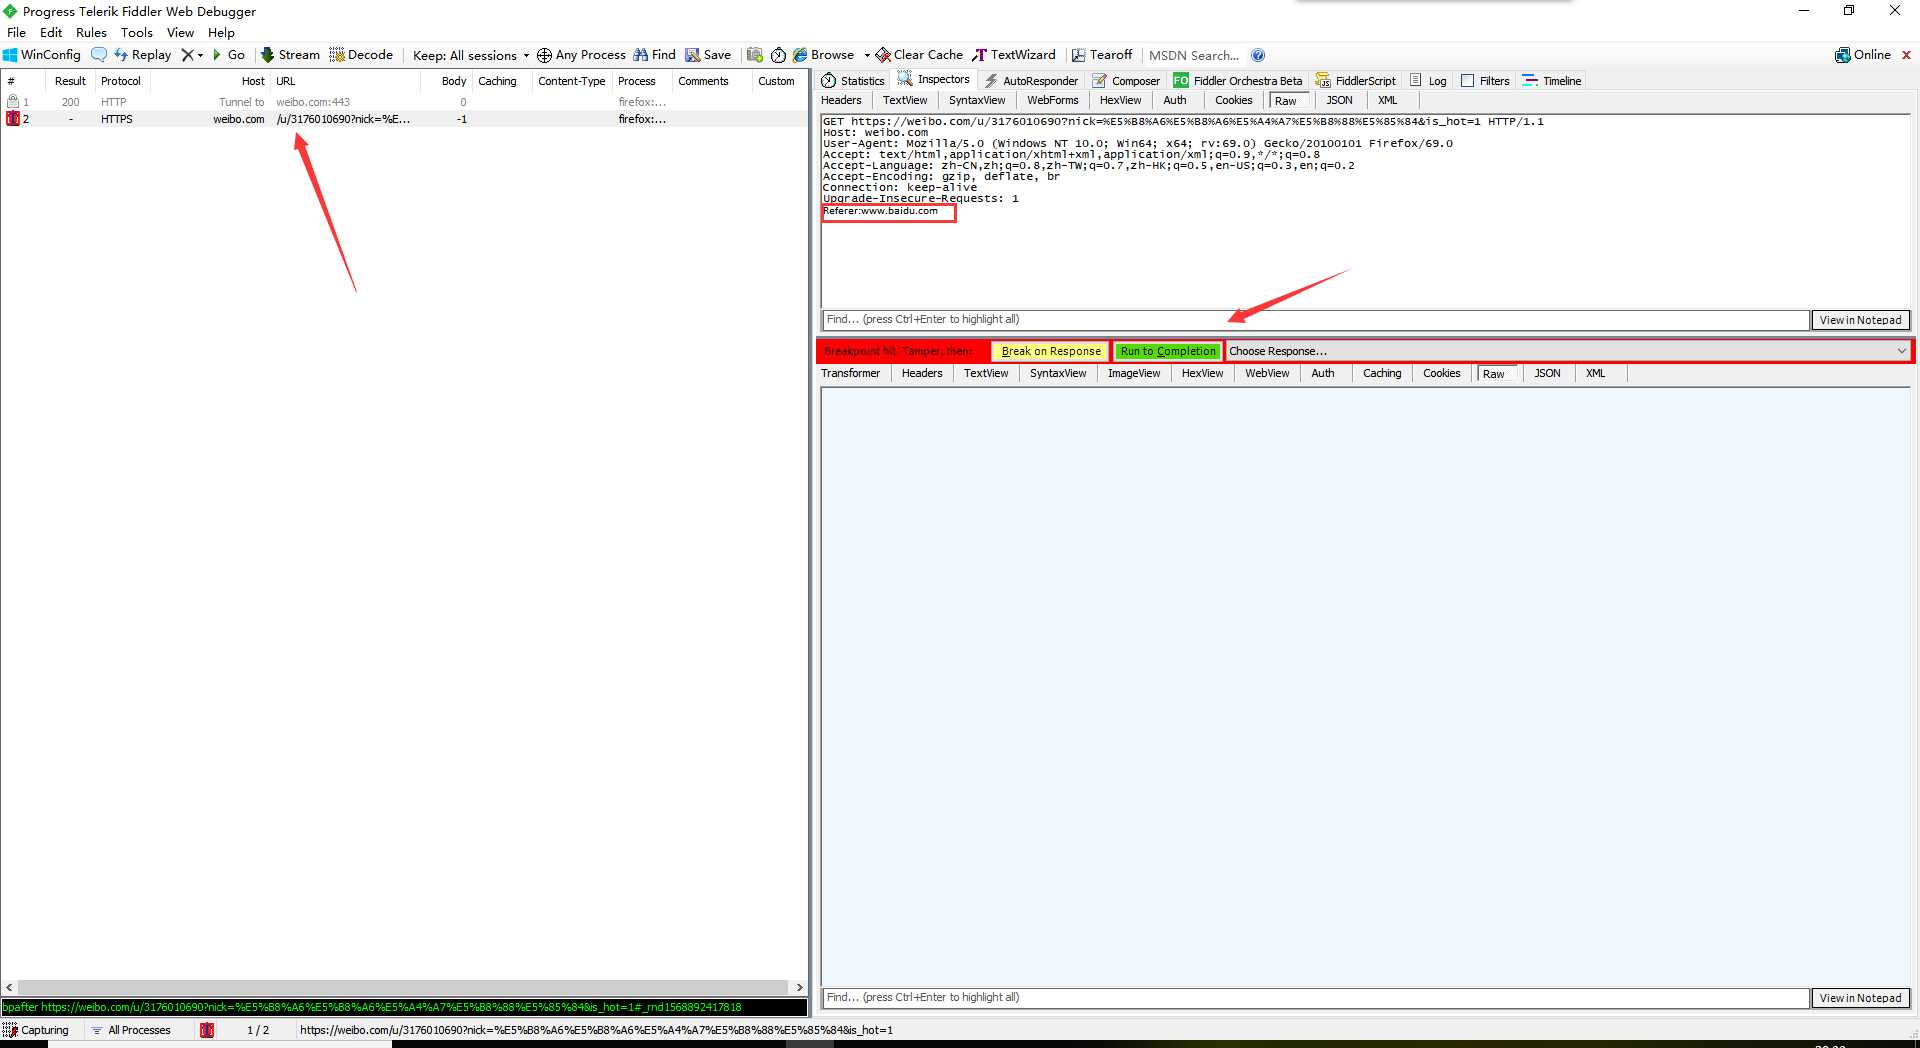Viewport: 1920px width, 1048px height.
Task: Click the MSDN Search field
Action: coord(1194,55)
